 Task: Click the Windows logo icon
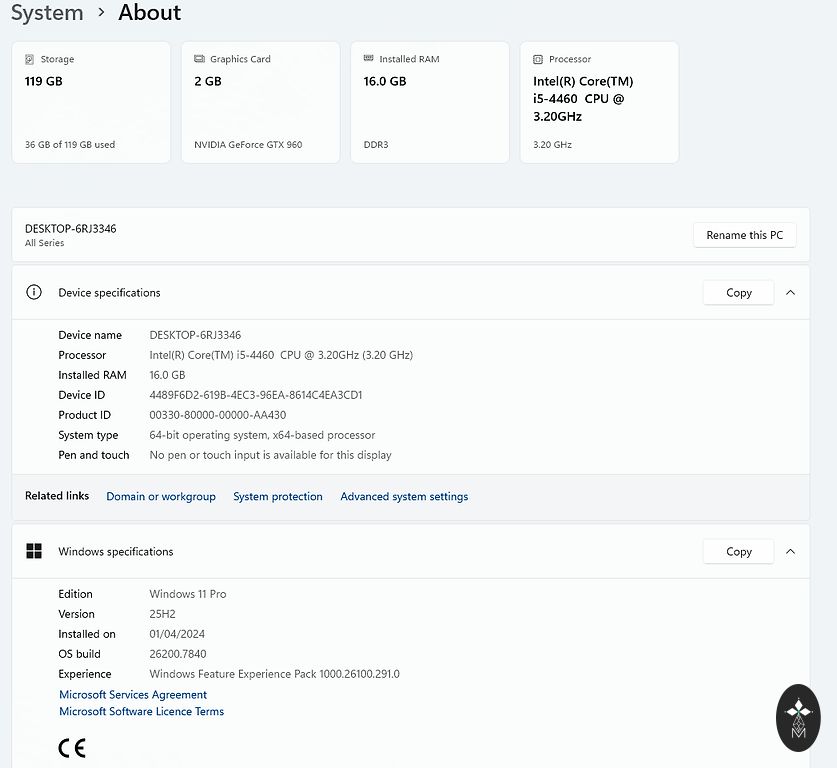coord(34,552)
